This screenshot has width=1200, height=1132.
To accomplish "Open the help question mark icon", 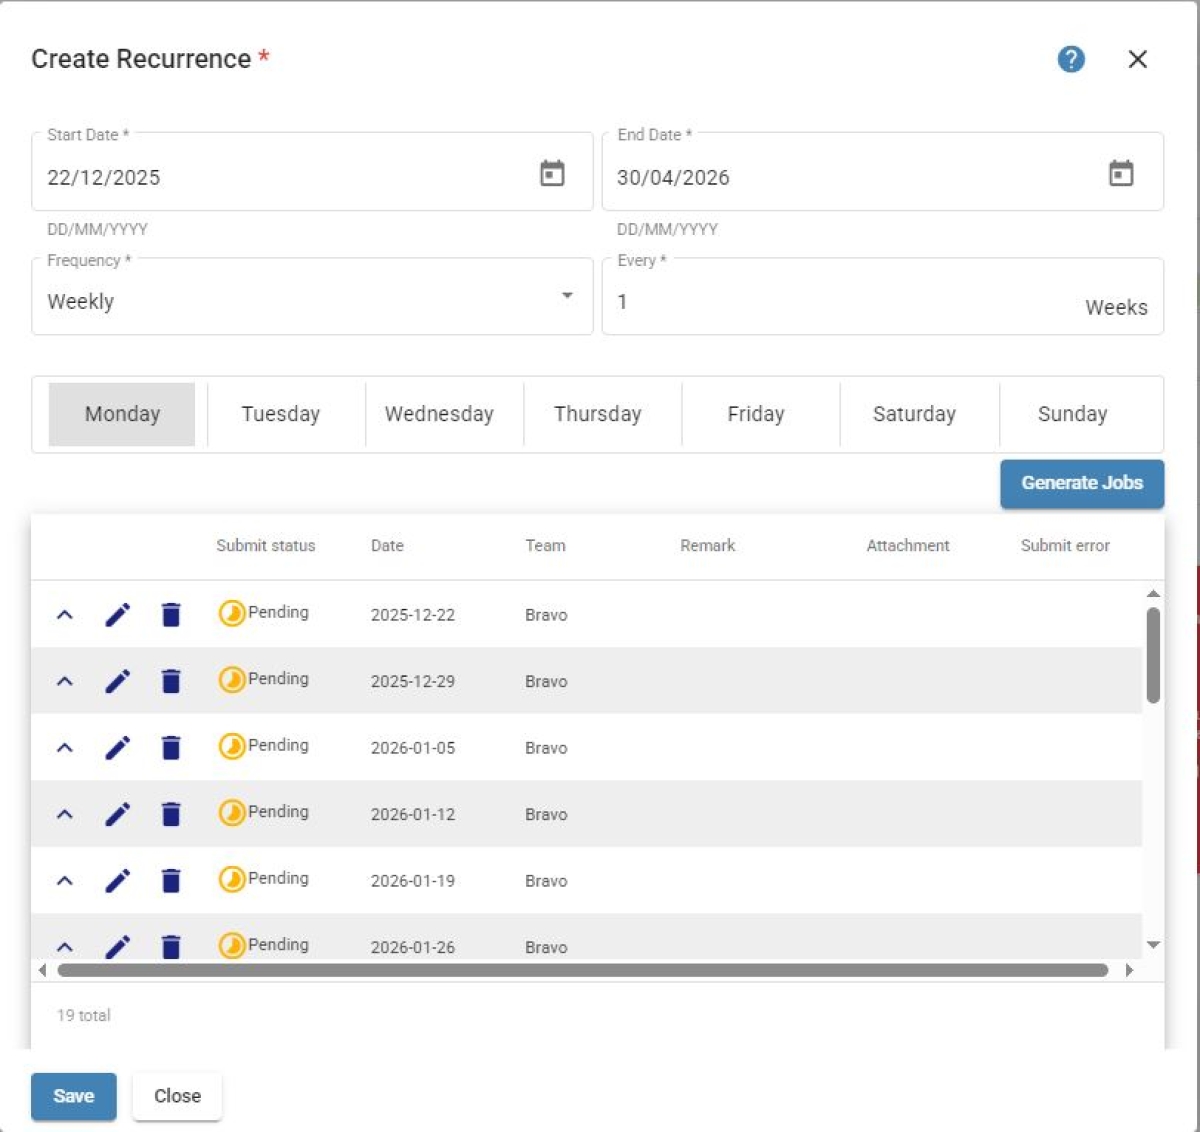I will click(1071, 59).
